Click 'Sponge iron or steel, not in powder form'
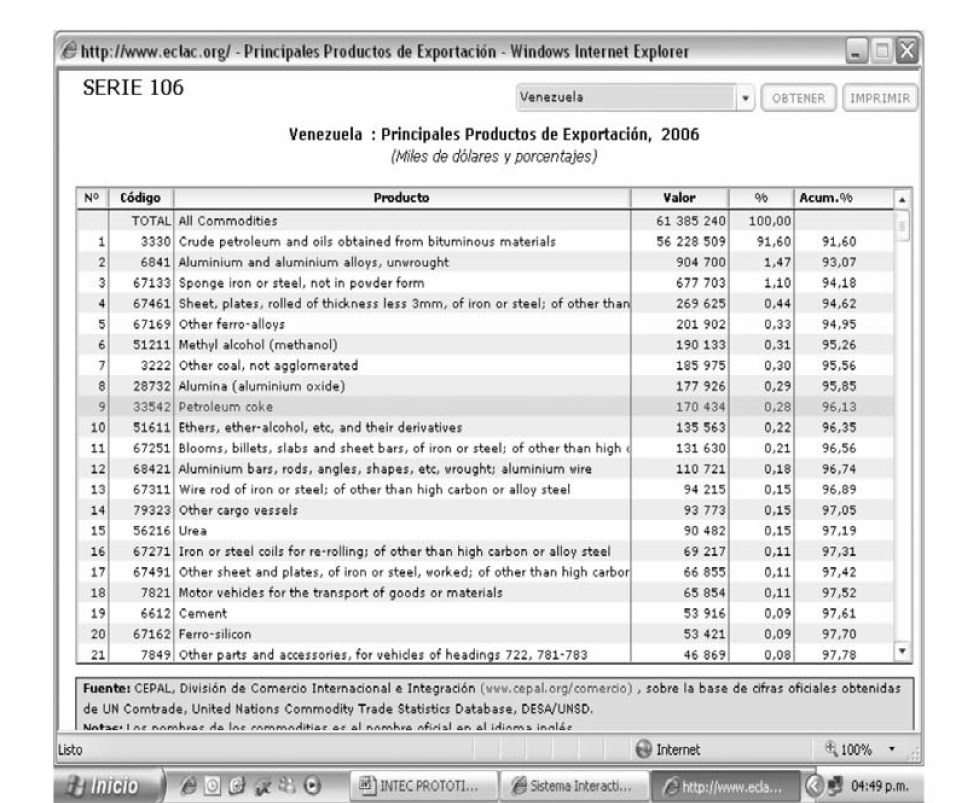 click(x=301, y=283)
